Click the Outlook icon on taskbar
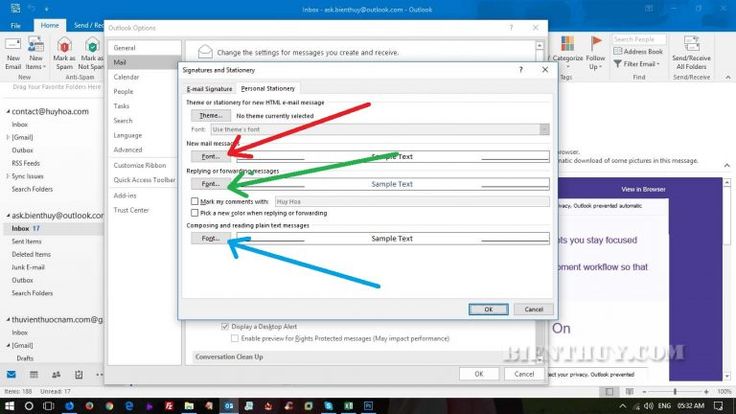The height and width of the screenshot is (414, 736). click(x=229, y=406)
